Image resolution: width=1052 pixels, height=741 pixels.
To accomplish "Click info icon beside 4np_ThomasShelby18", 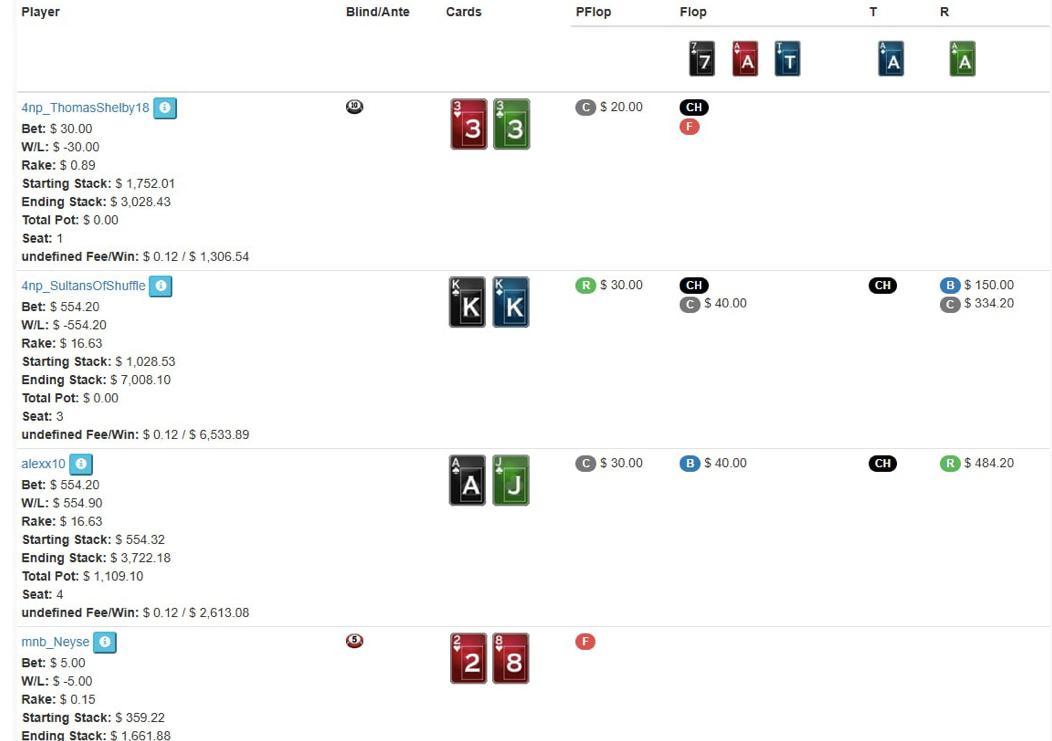I will 165,108.
